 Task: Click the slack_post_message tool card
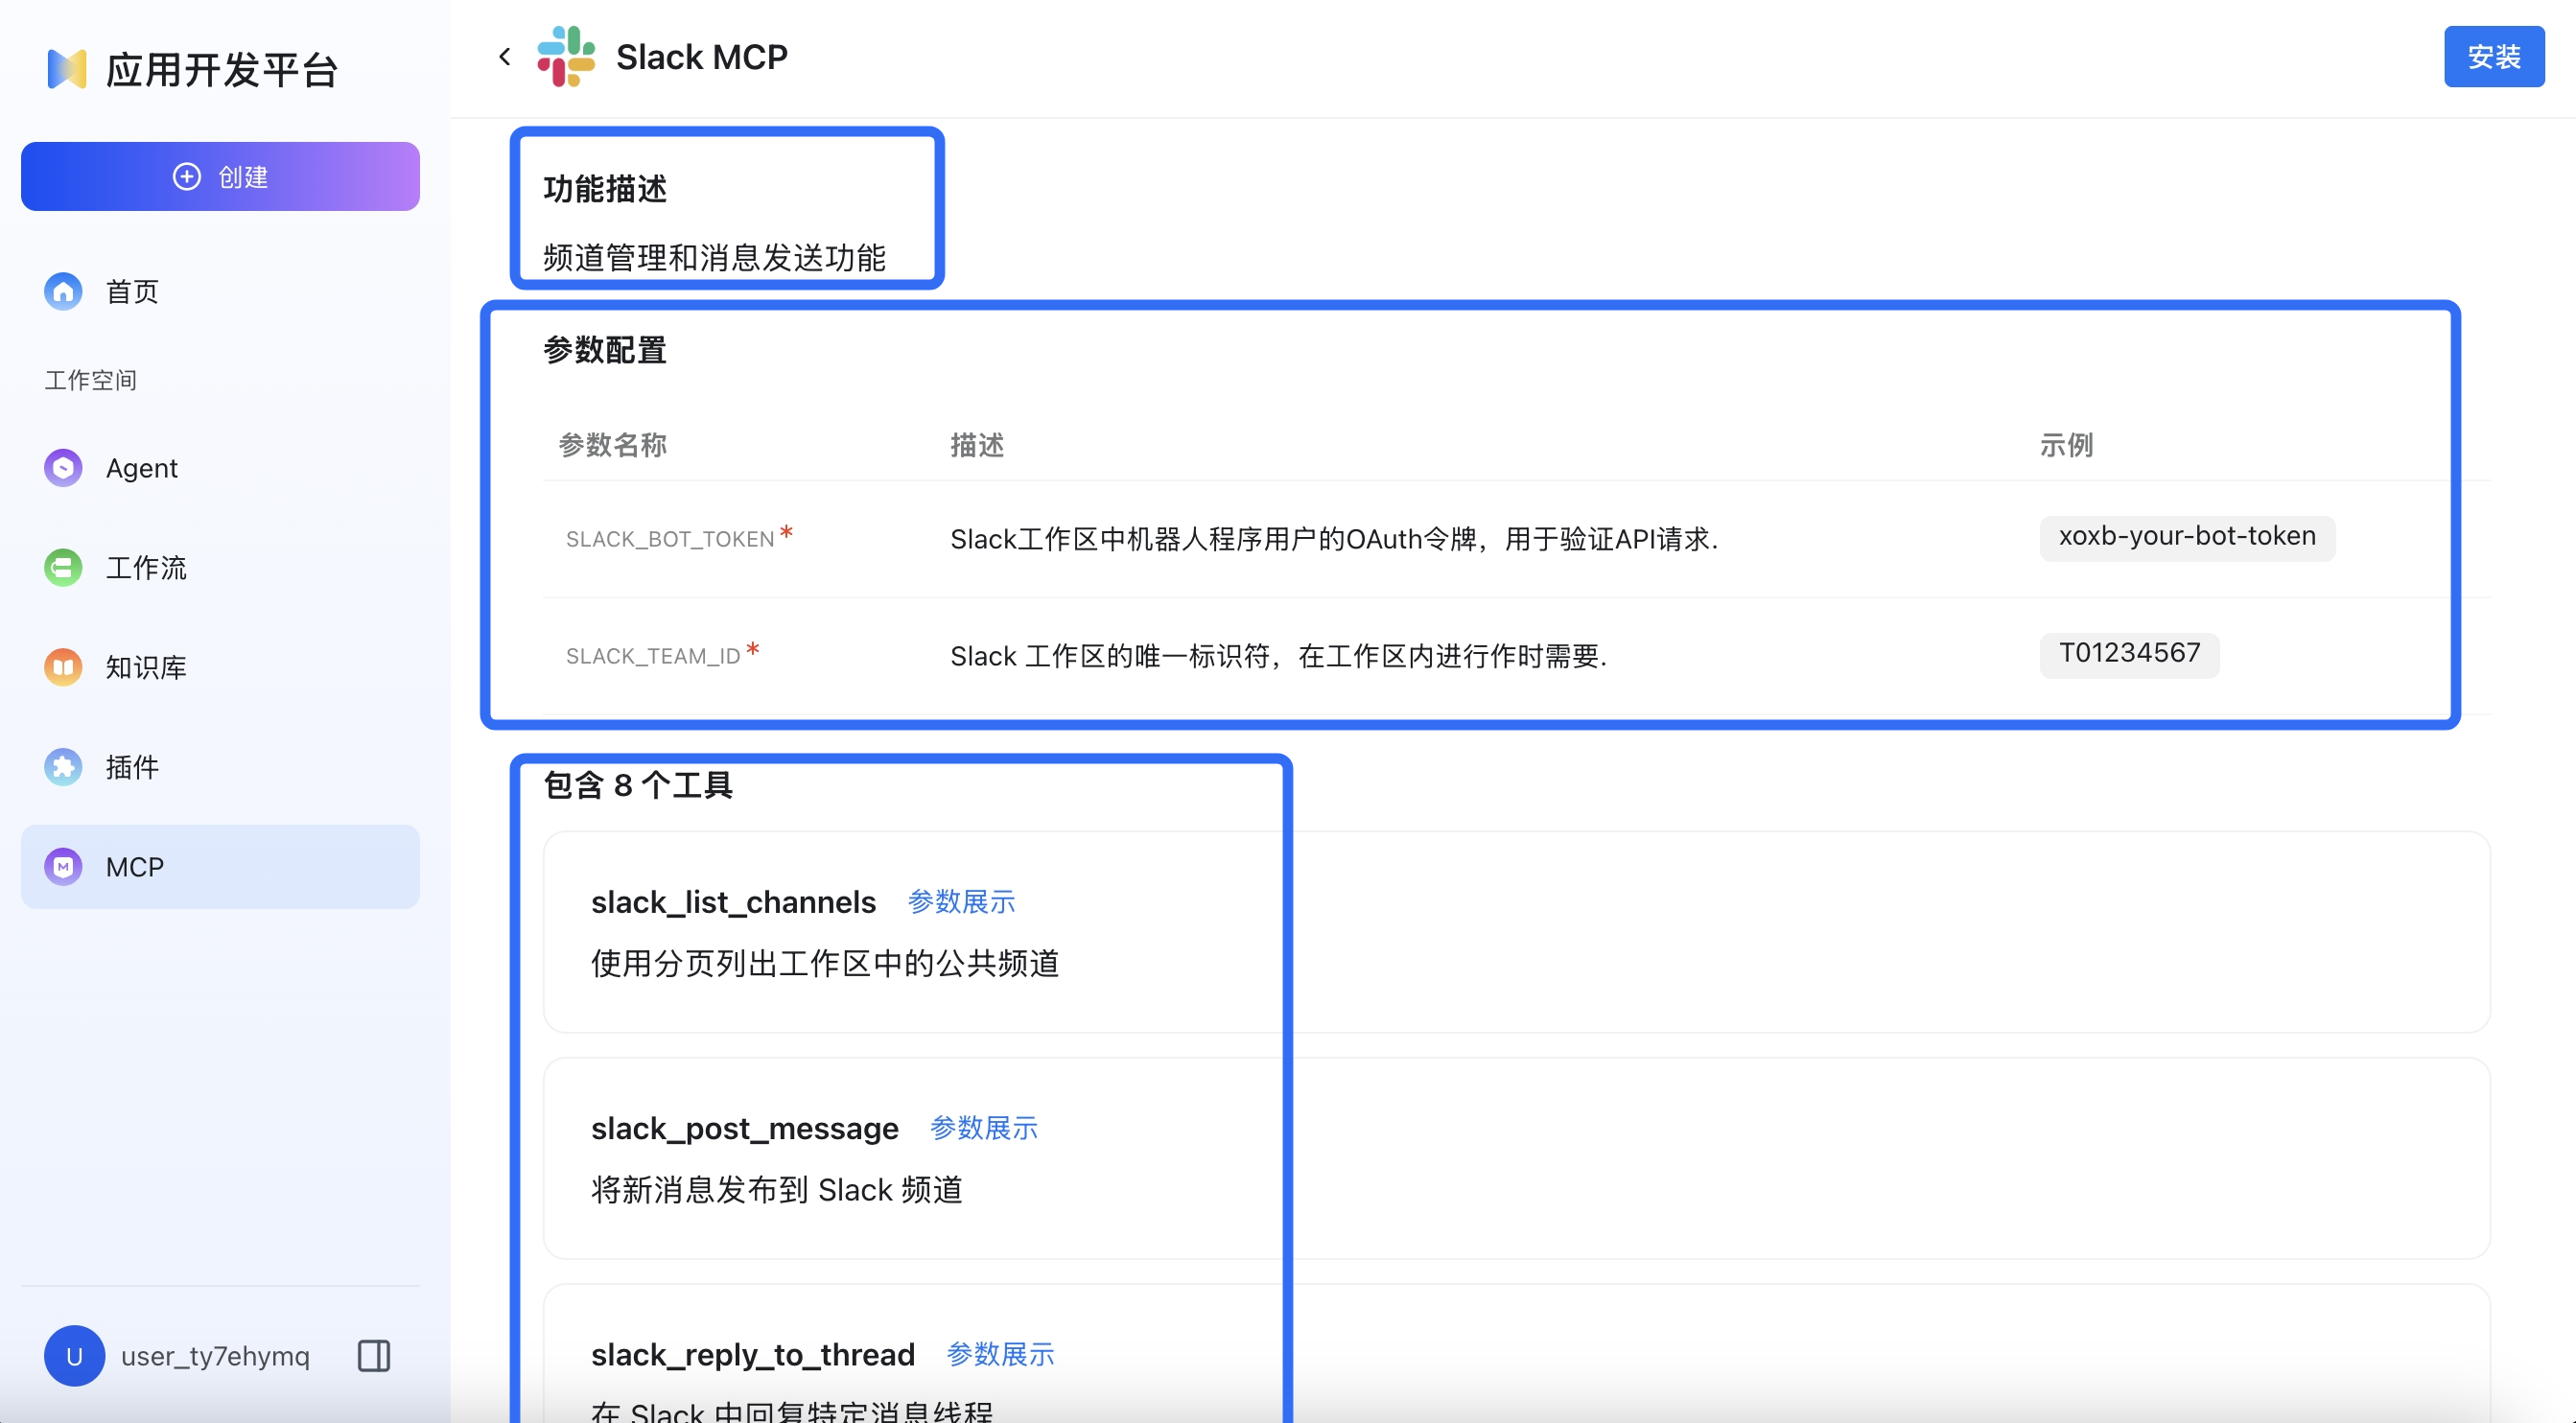coord(1516,1158)
